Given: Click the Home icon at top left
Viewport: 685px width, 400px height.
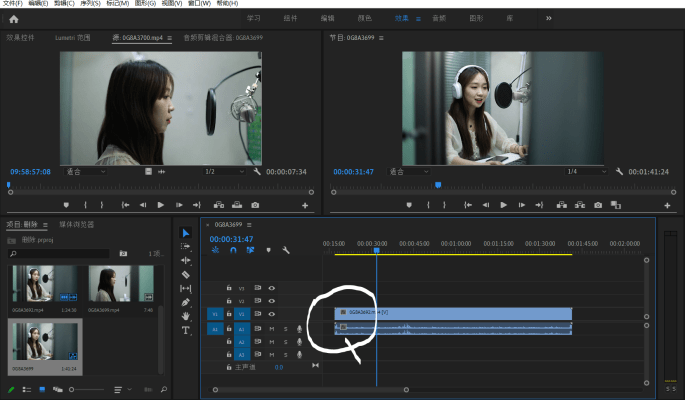Looking at the screenshot, I should 13,19.
